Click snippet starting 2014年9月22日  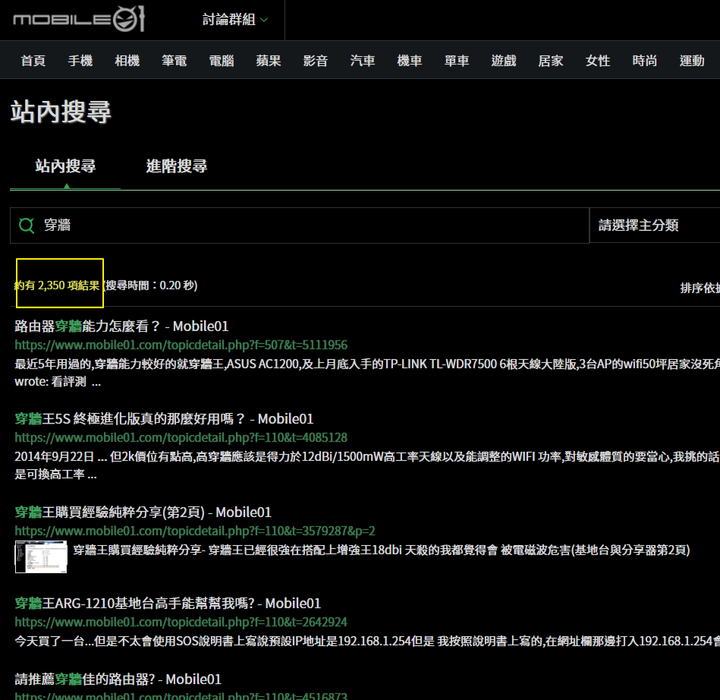(x=367, y=465)
